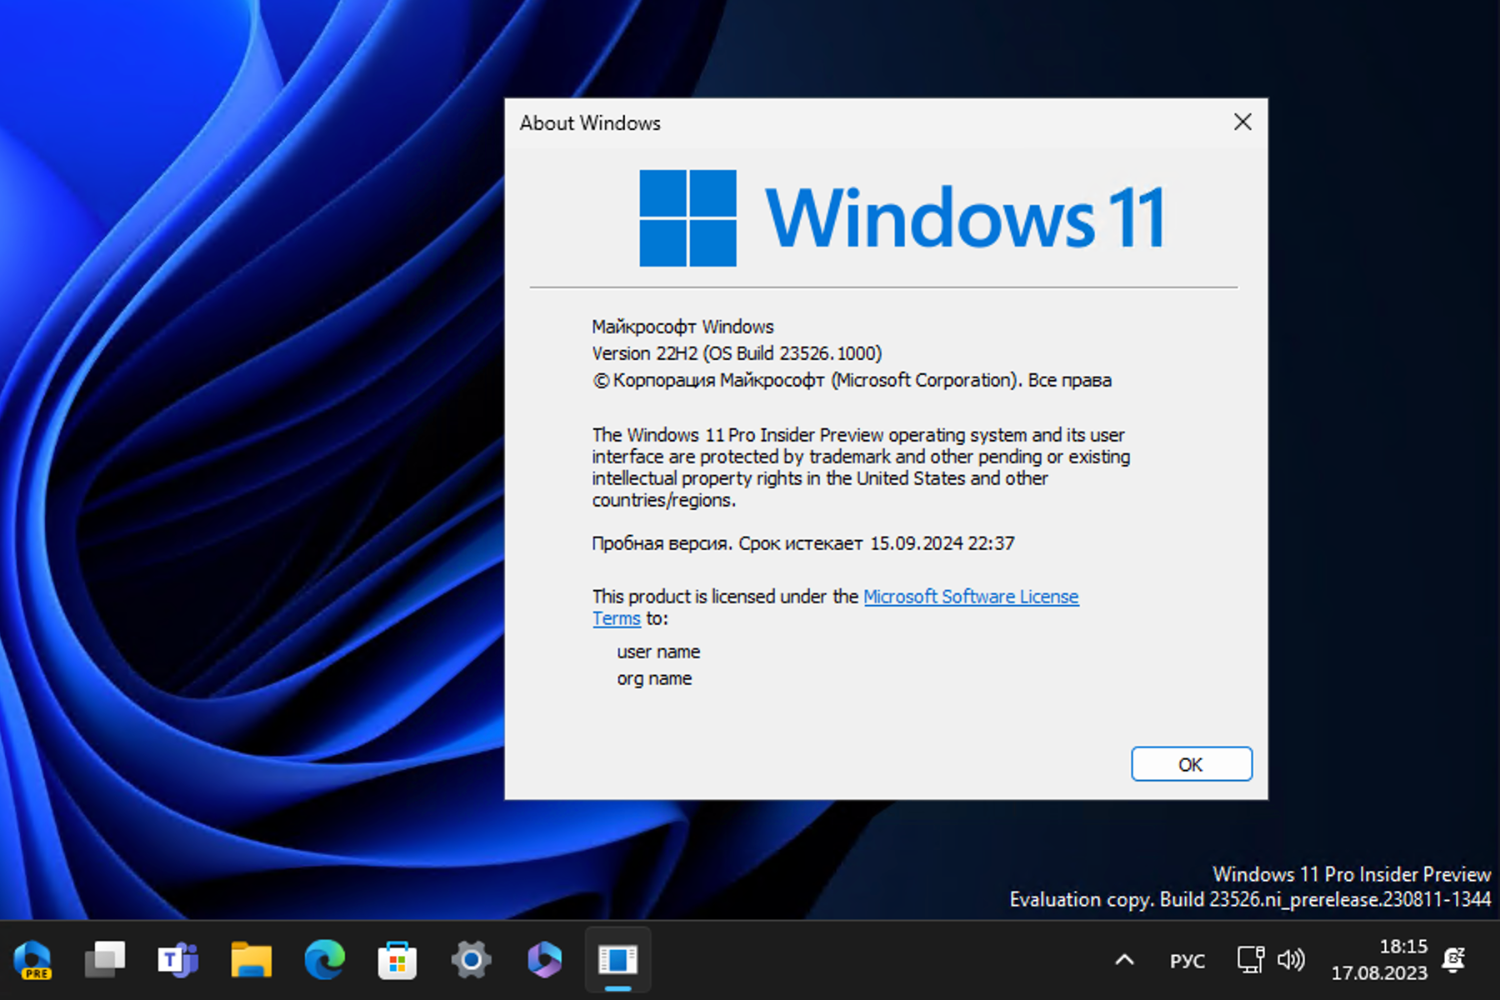Image resolution: width=1500 pixels, height=1000 pixels.
Task: Close the About Windows dialog
Action: pyautogui.click(x=1242, y=122)
